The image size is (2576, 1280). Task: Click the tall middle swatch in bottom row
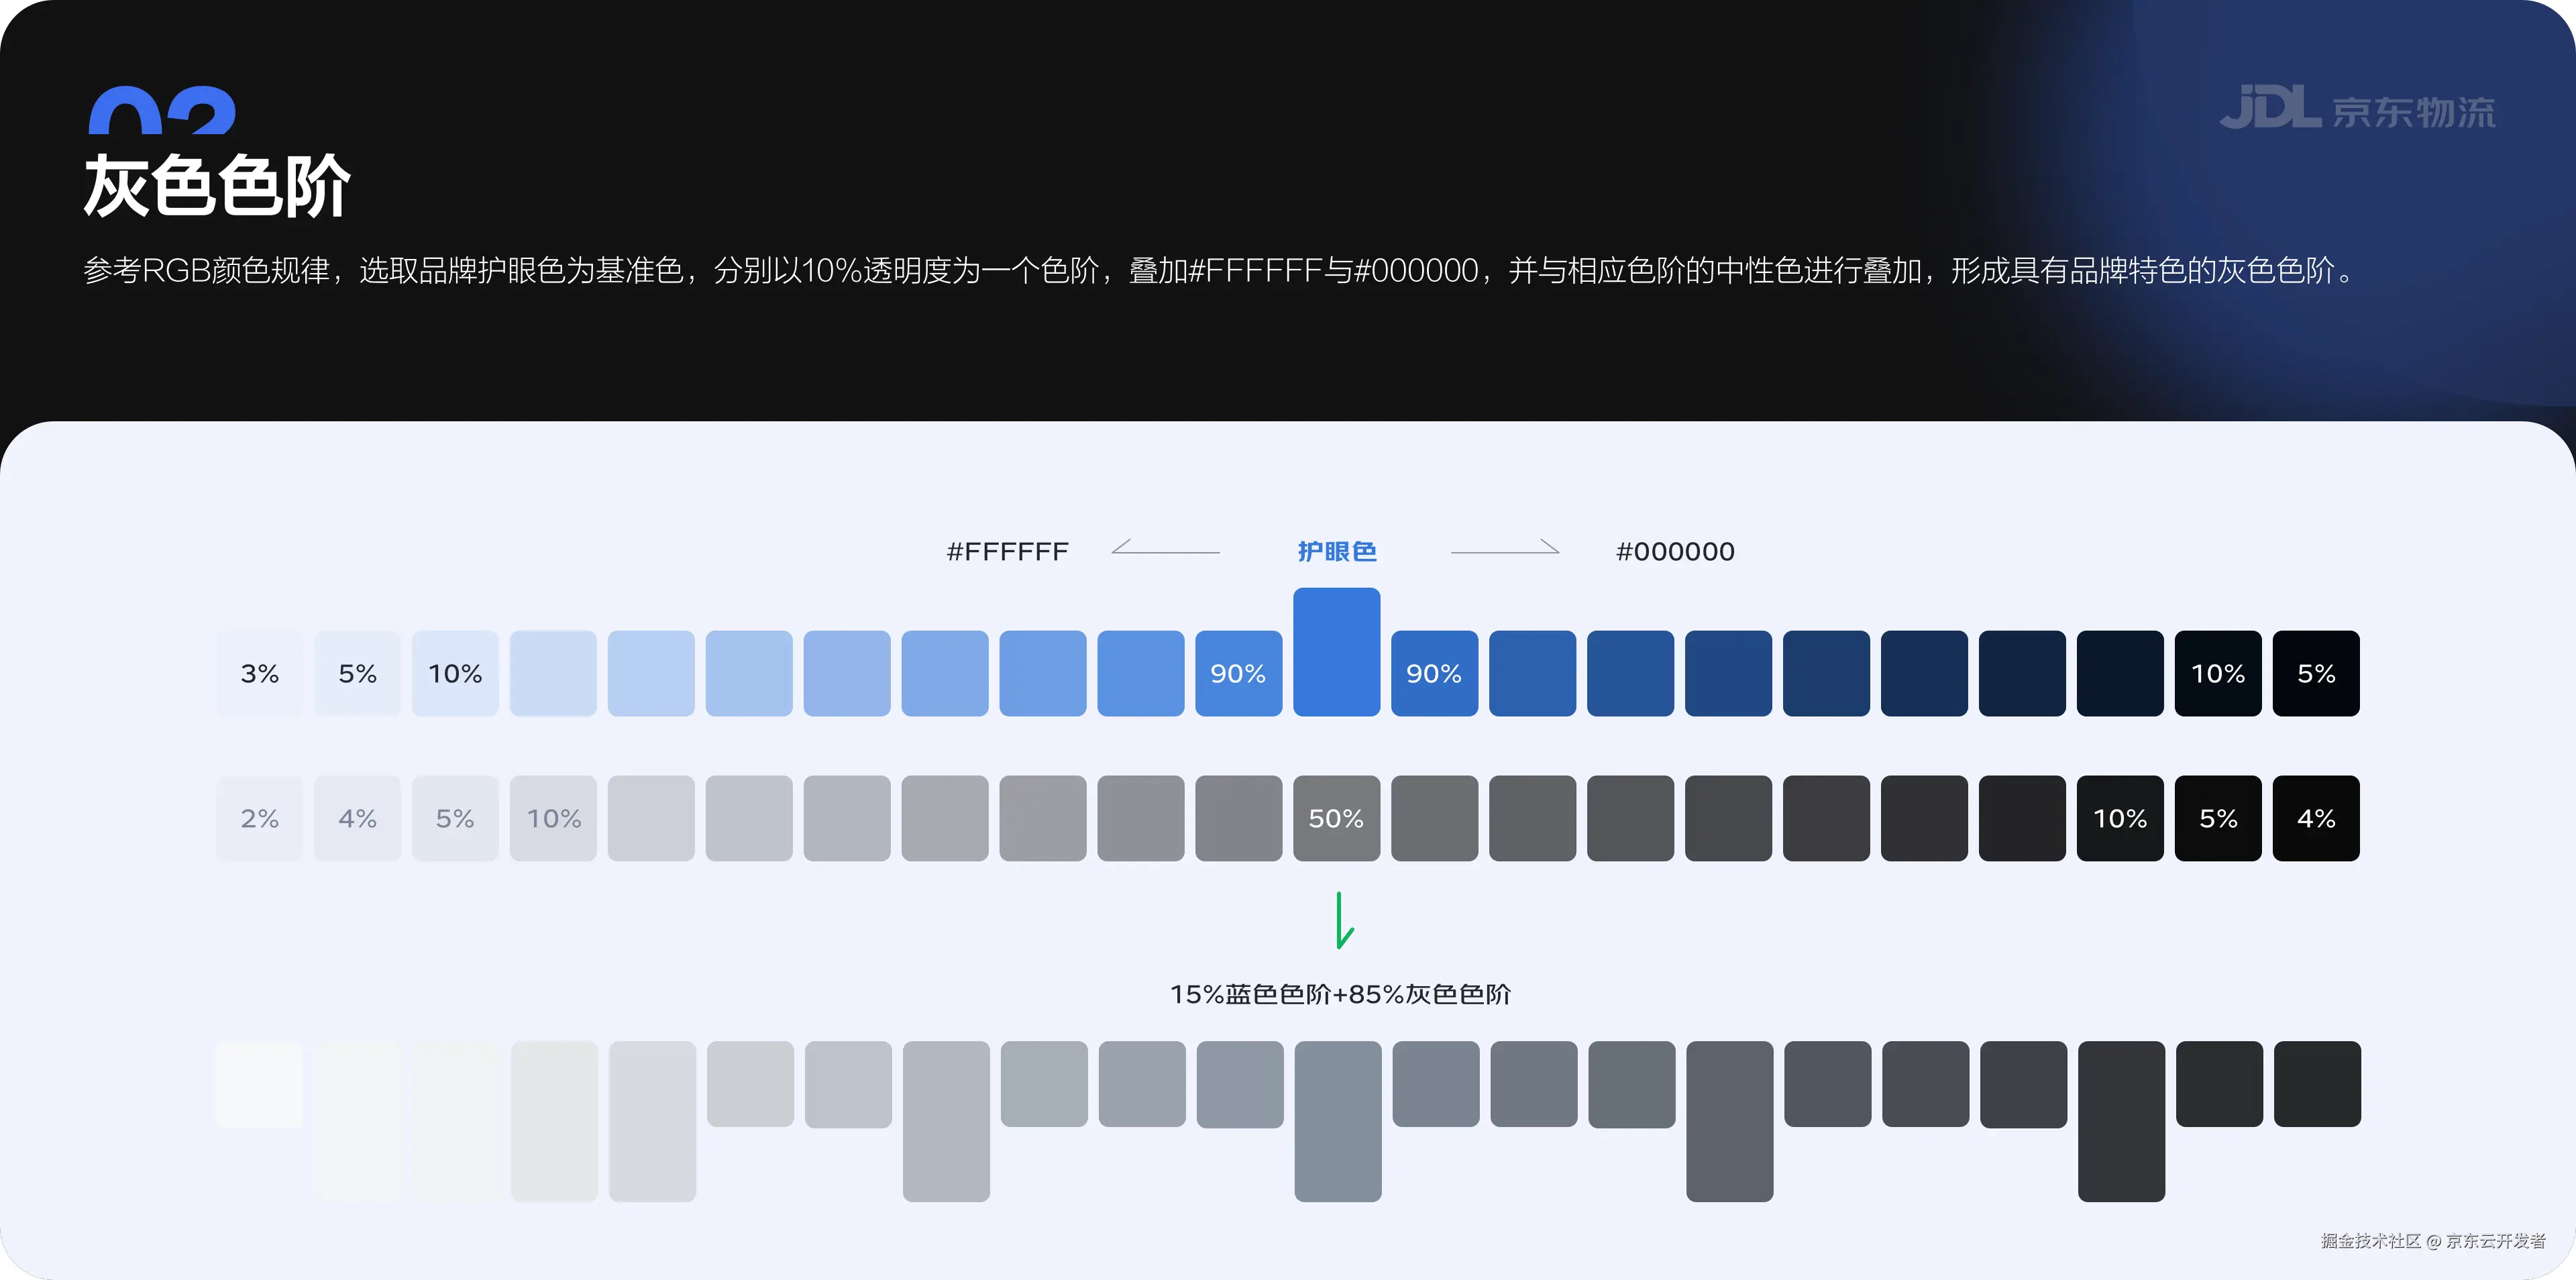(1338, 1120)
